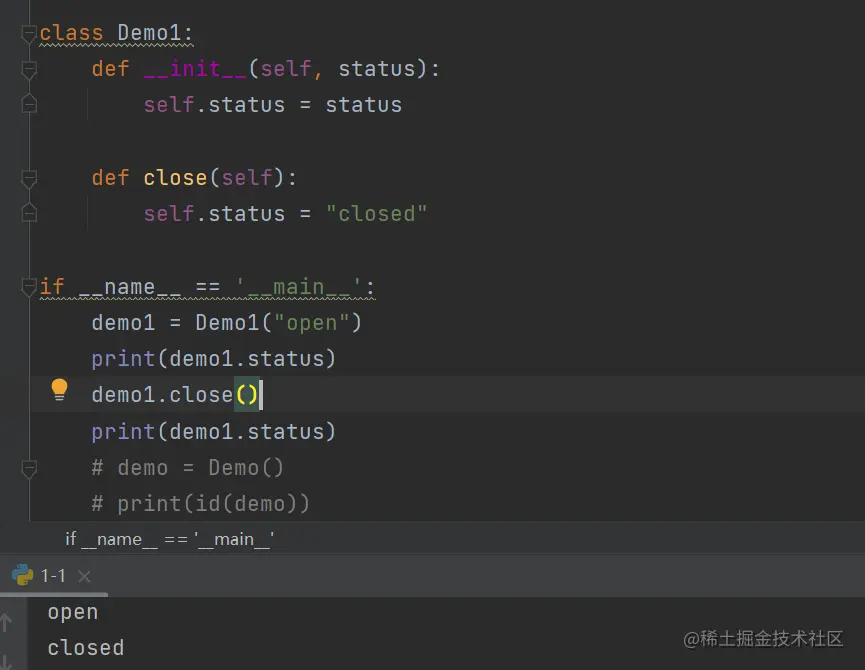Click the class name Demo1 in definition

pos(149,33)
